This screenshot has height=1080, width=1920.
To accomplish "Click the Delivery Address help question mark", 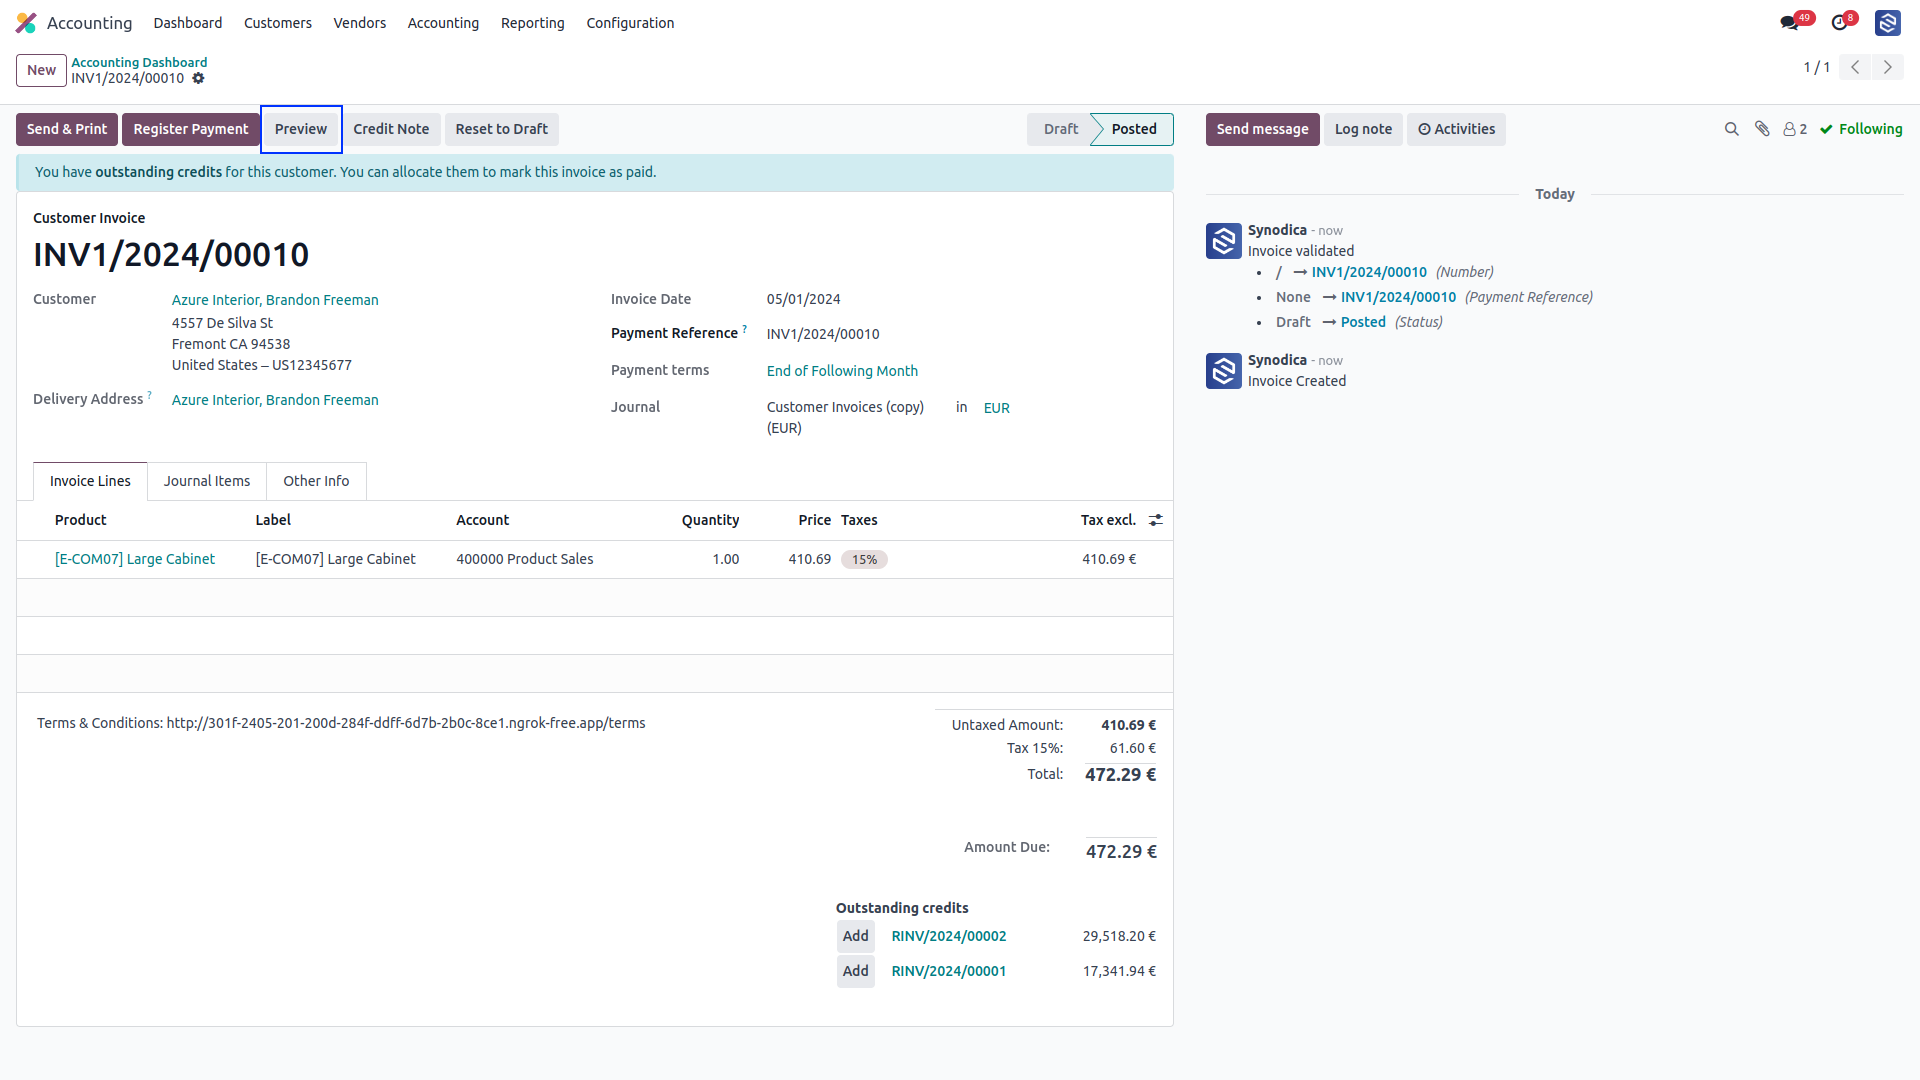I will pos(150,395).
